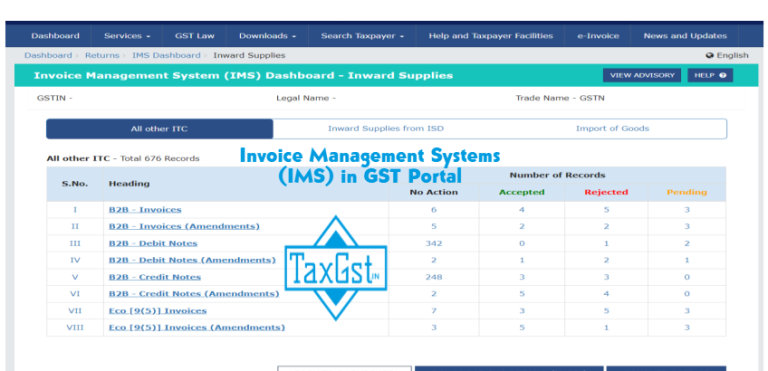Viewport: 768px width, 371px height.
Task: Select e-Invoice in the navigation bar
Action: [598, 36]
